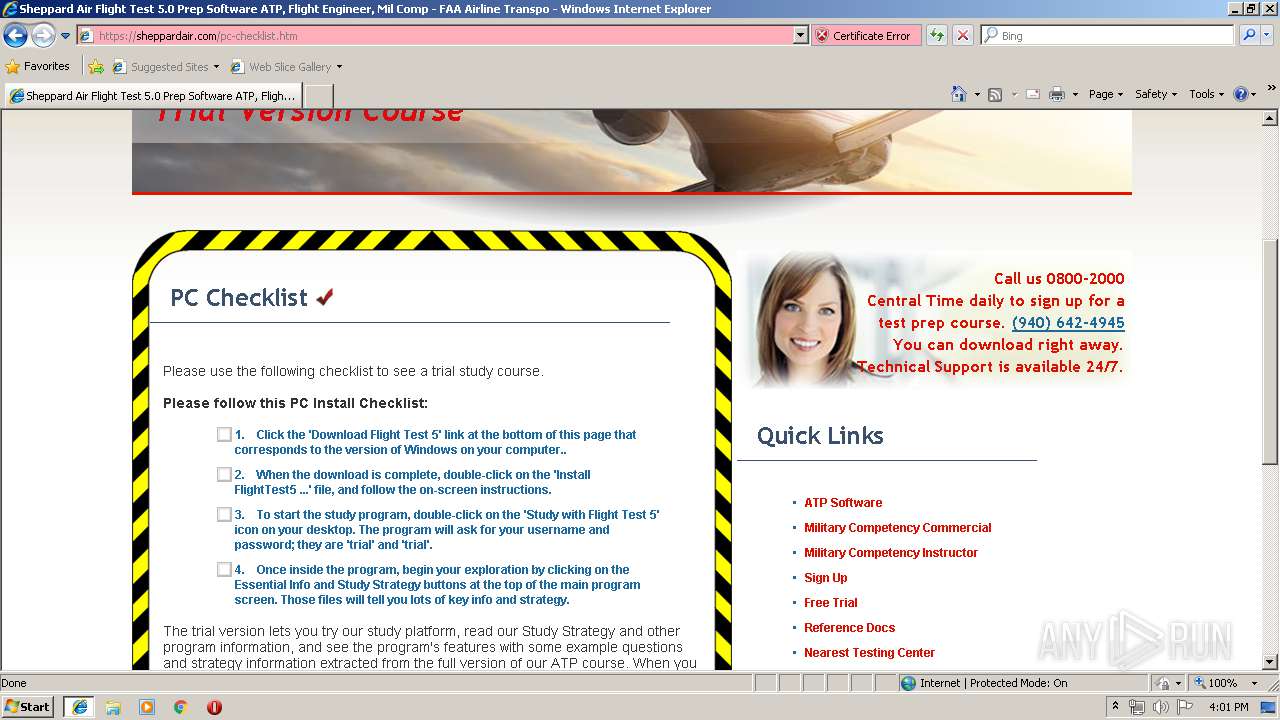Select the Sheppard Air Flight Test tab
This screenshot has width=1280, height=720.
(x=153, y=96)
